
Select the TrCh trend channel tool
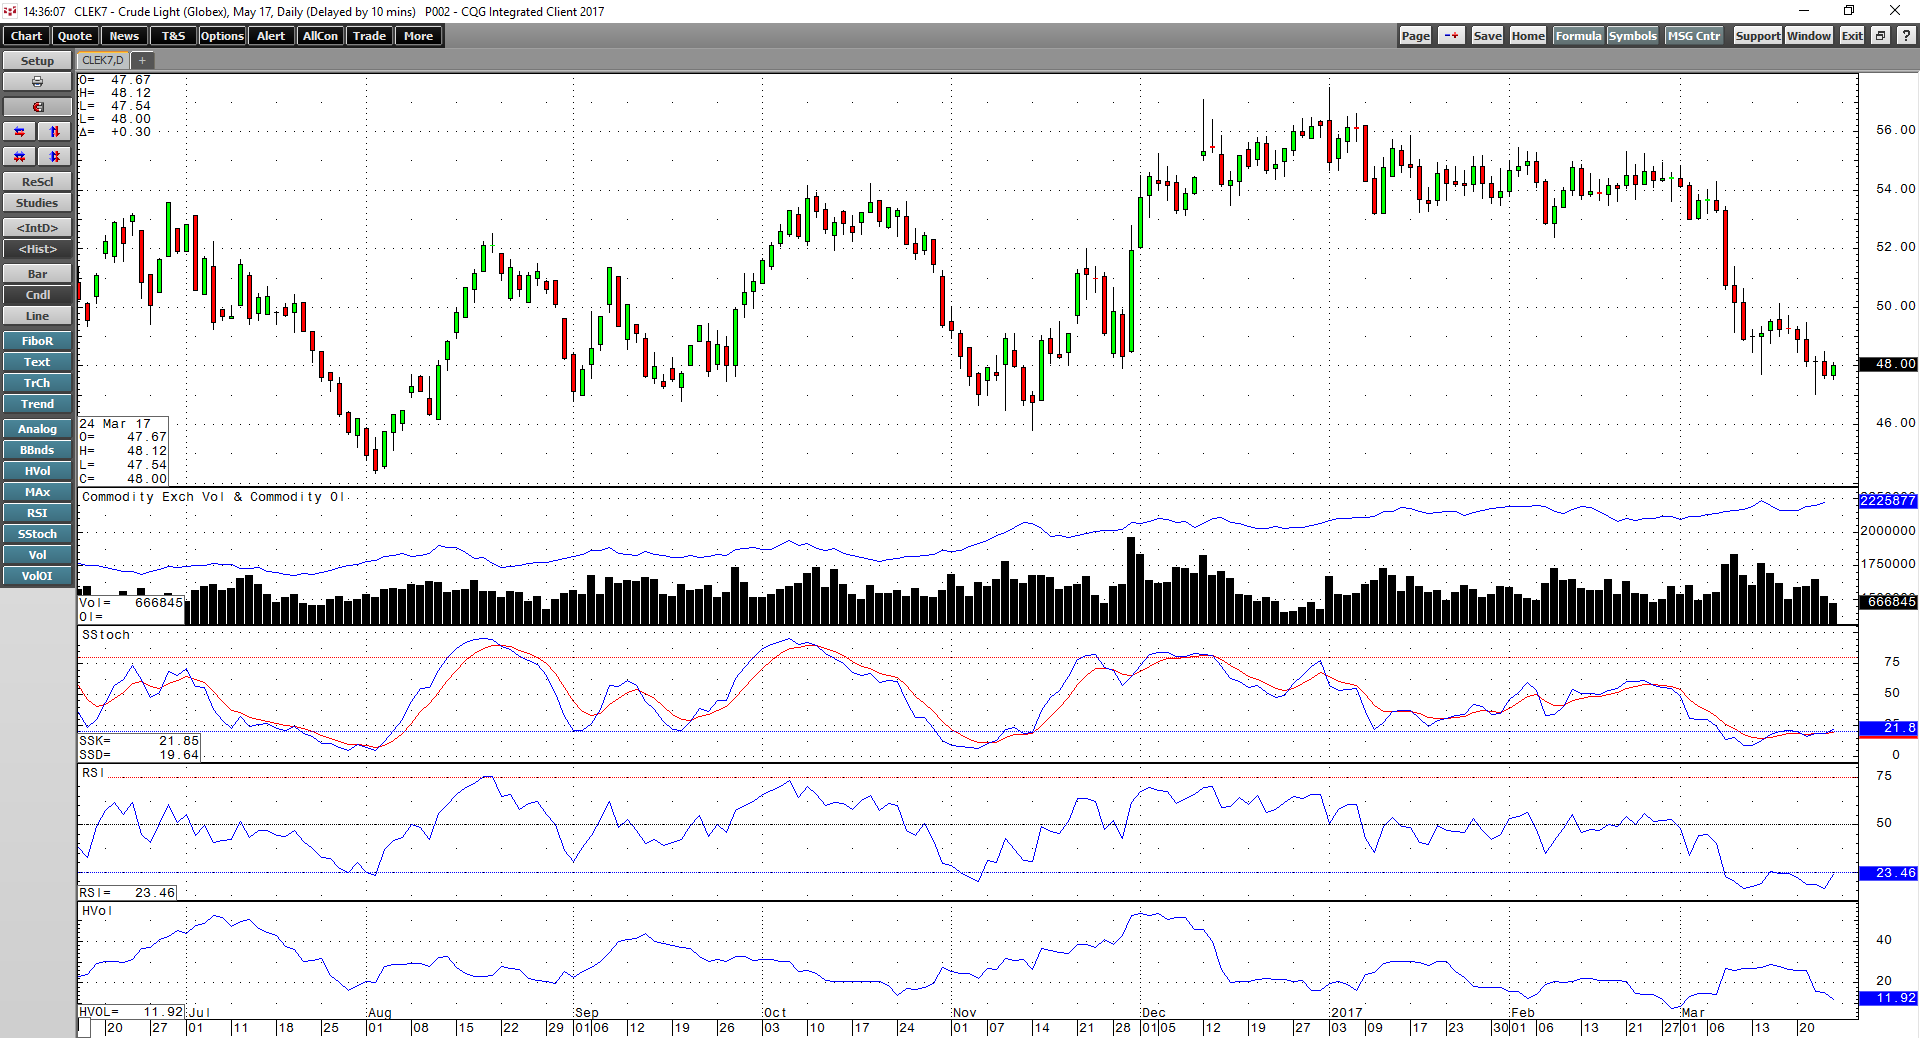(37, 383)
